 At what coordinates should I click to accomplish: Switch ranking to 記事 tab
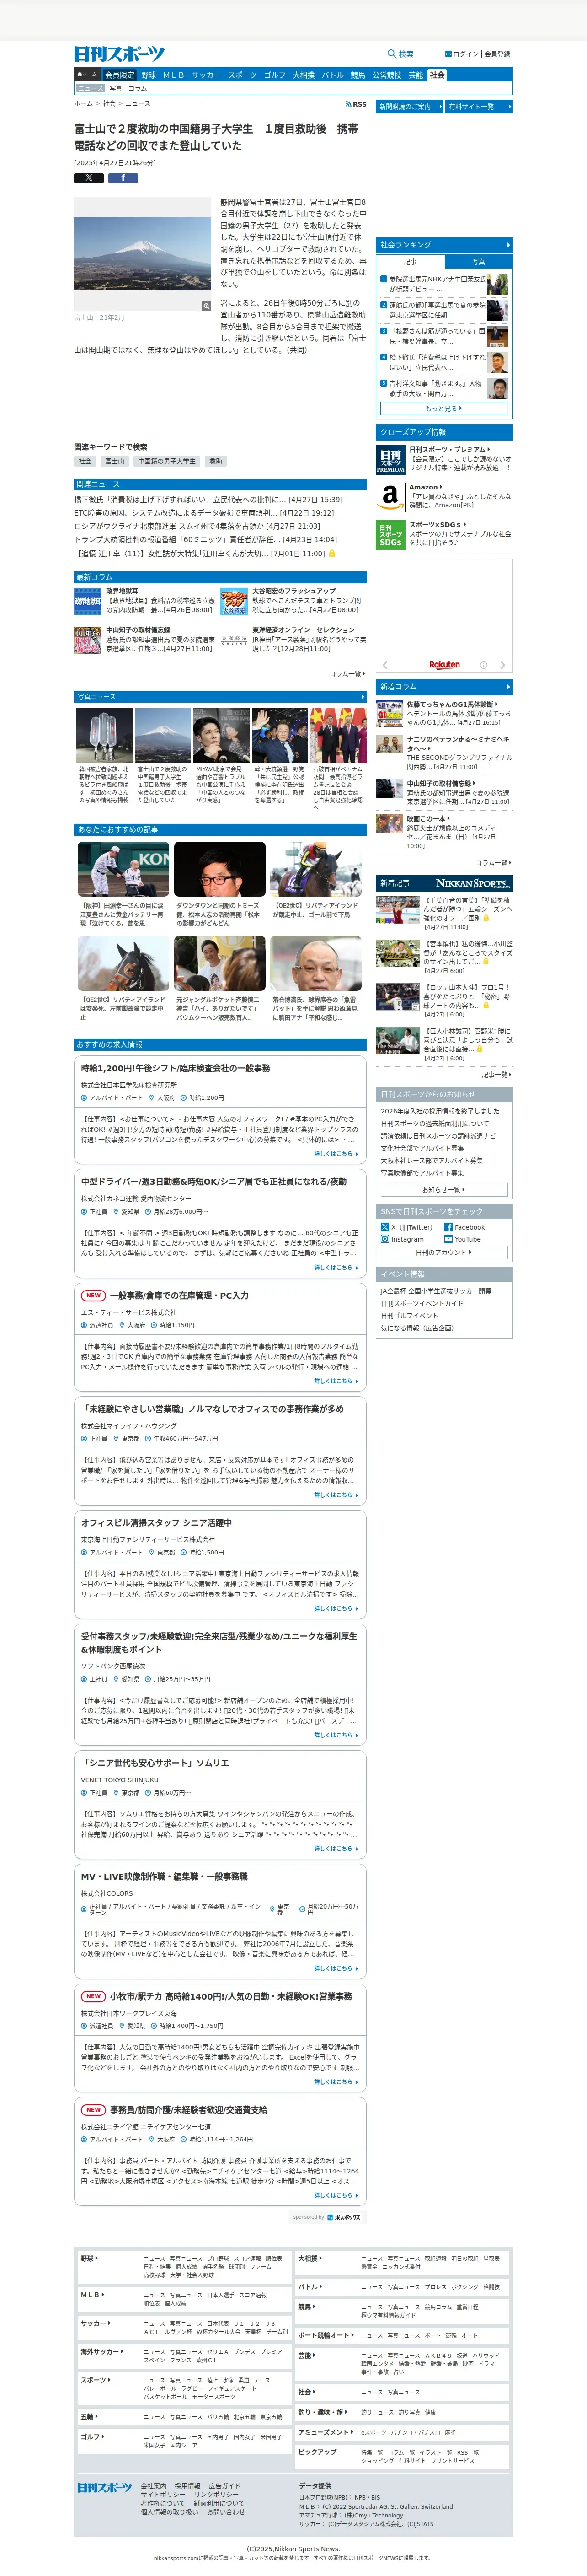tap(410, 262)
